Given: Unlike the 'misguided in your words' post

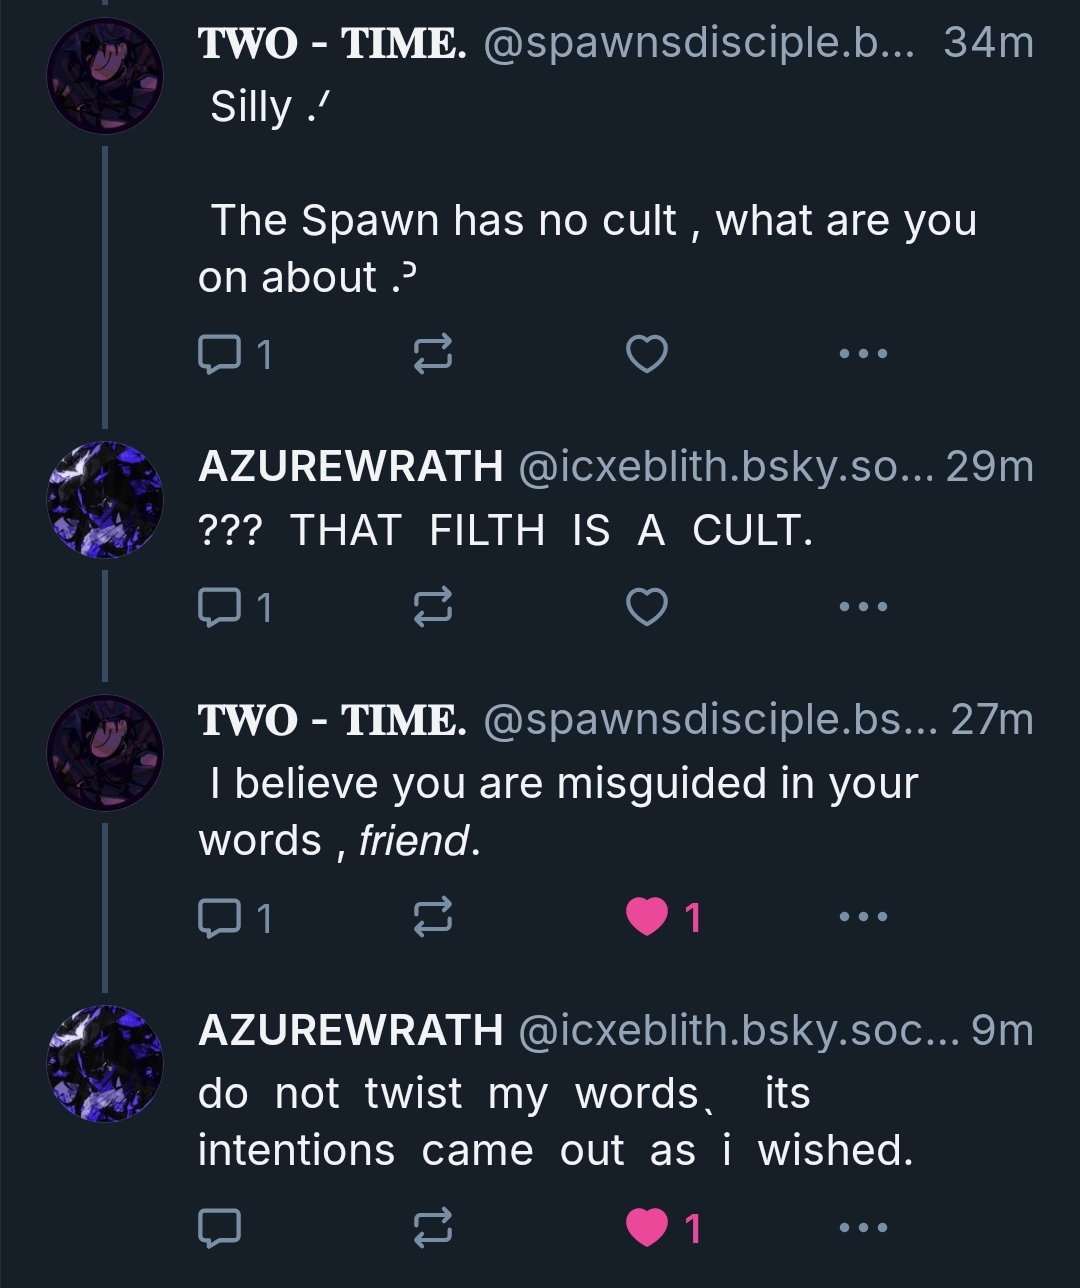Looking at the screenshot, I should coord(646,916).
